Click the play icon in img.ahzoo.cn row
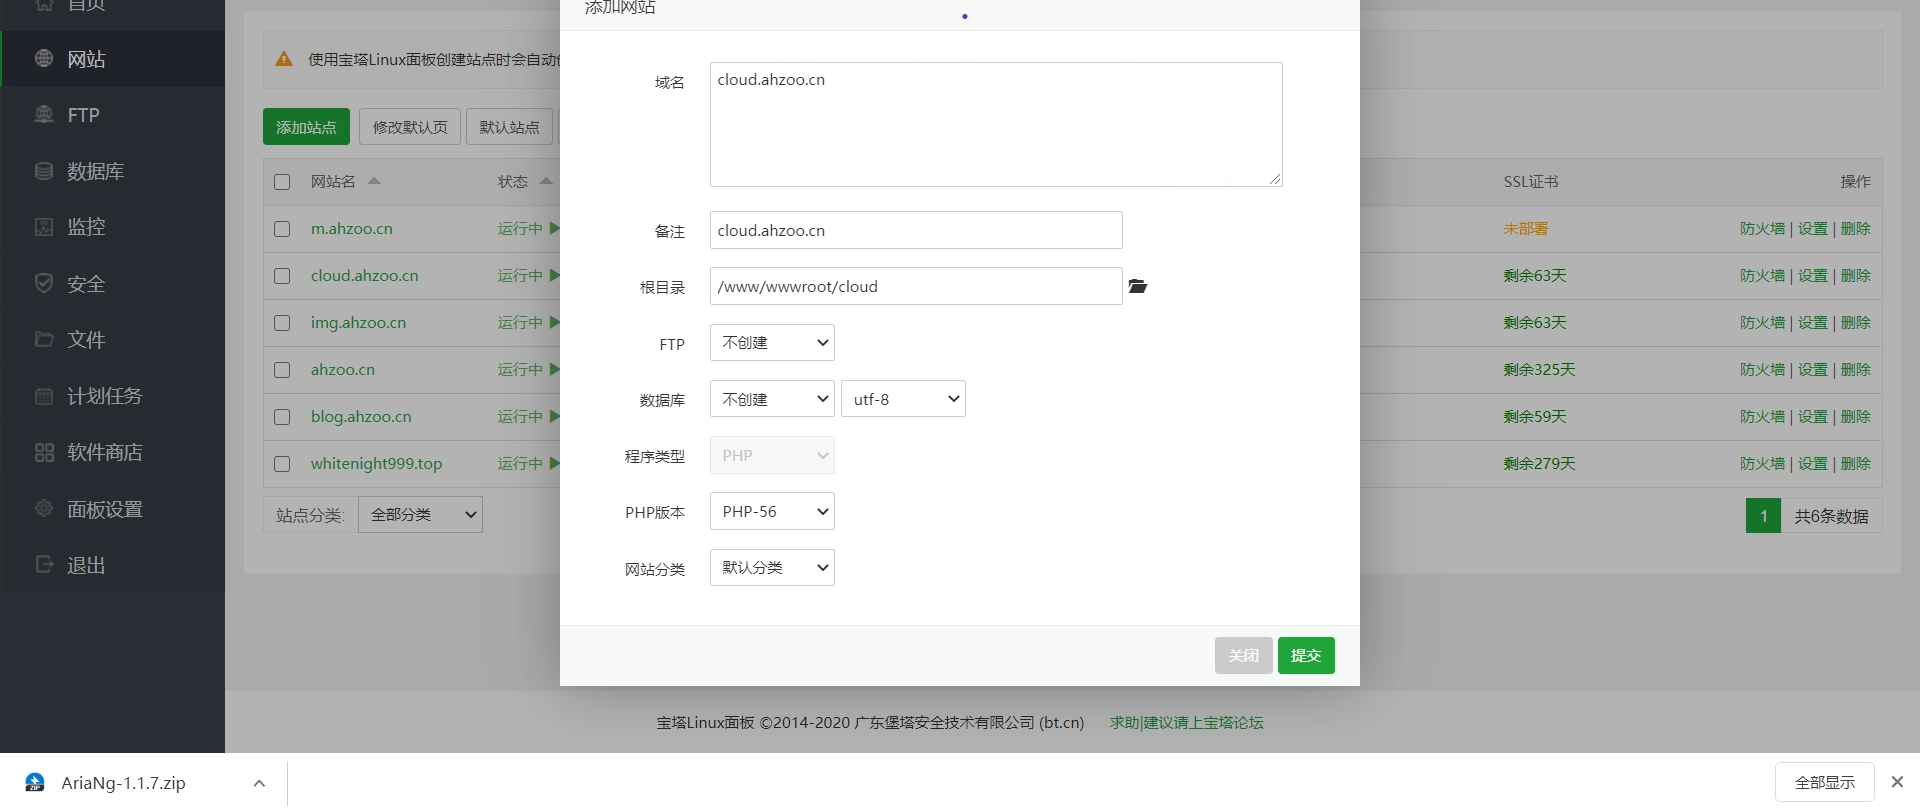 pos(554,323)
